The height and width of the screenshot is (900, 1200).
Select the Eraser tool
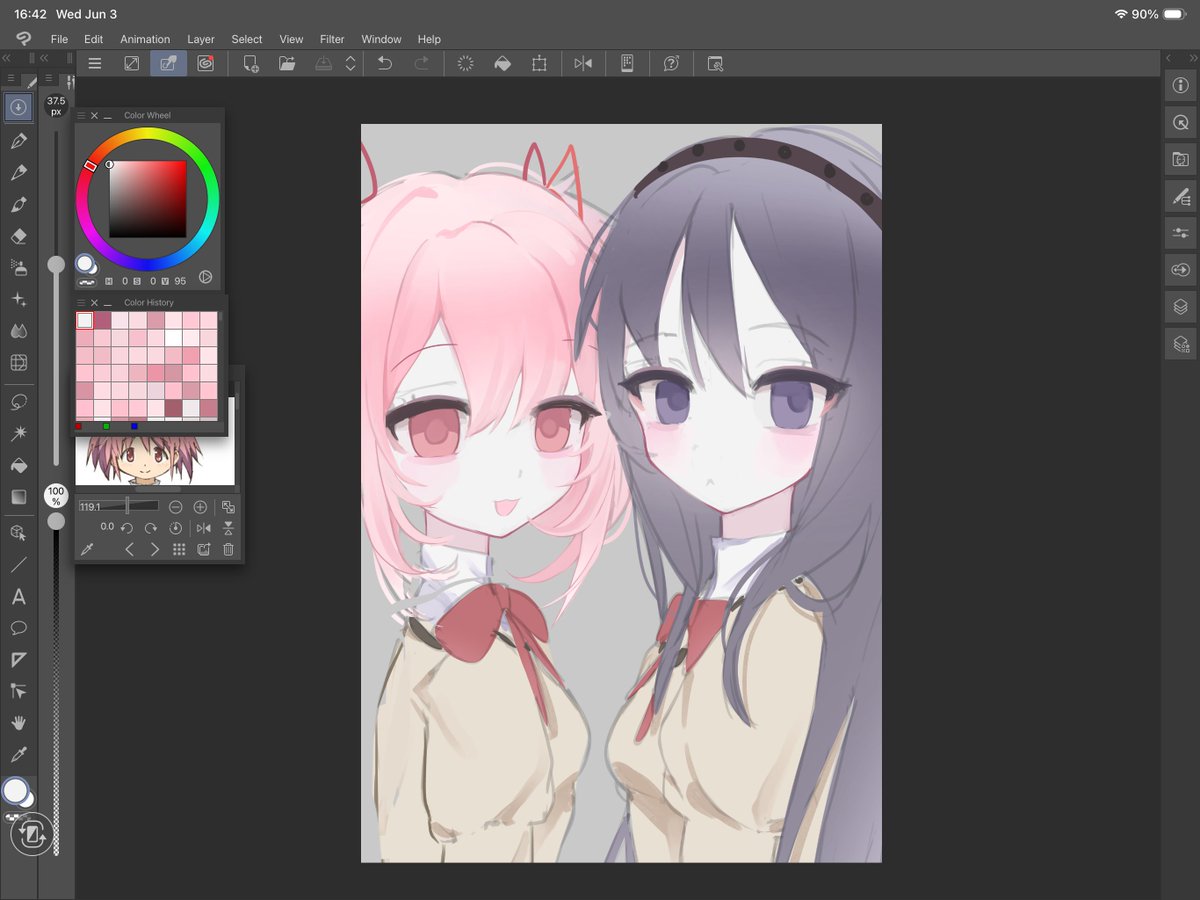18,237
